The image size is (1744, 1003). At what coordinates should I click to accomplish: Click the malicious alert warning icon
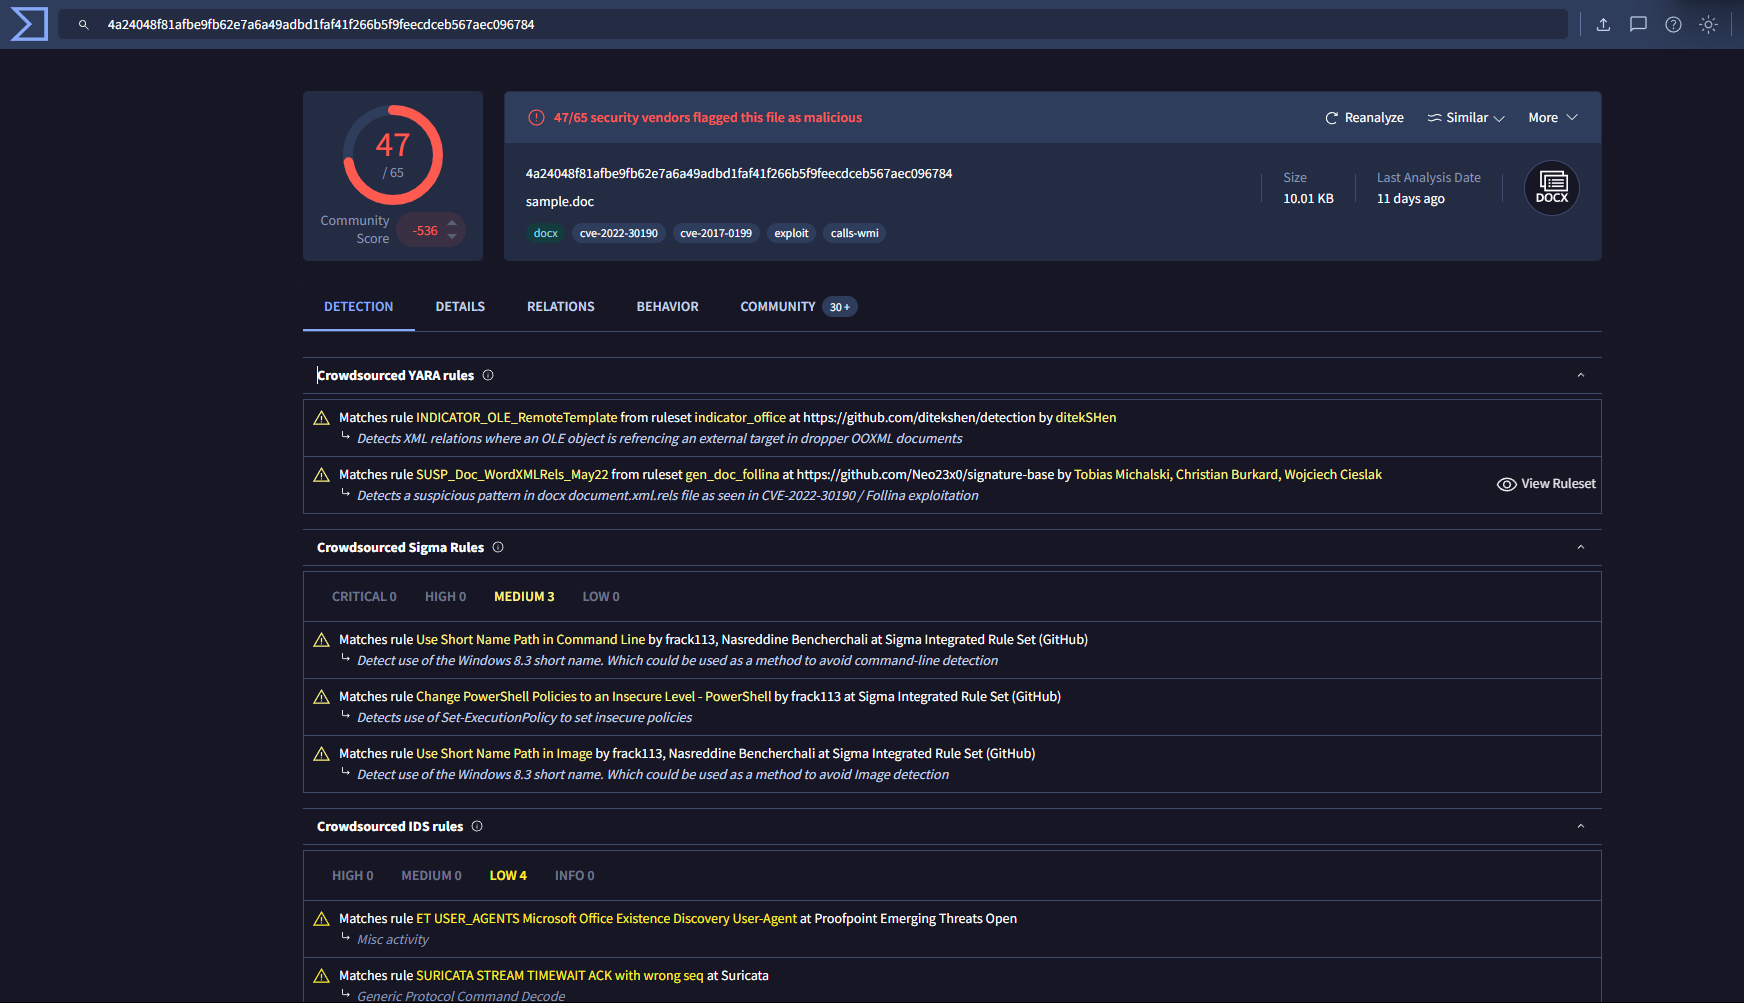(x=536, y=118)
